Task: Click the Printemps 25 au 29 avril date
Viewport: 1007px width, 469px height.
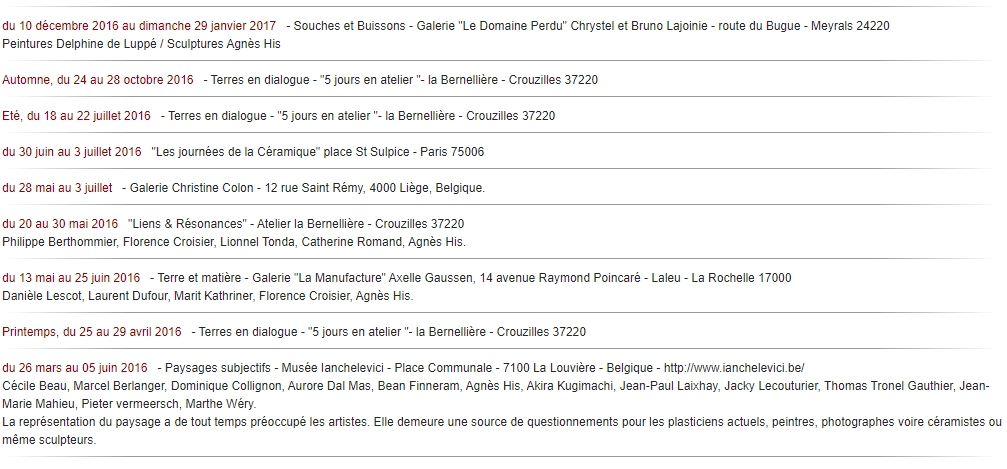Action: pyautogui.click(x=92, y=332)
